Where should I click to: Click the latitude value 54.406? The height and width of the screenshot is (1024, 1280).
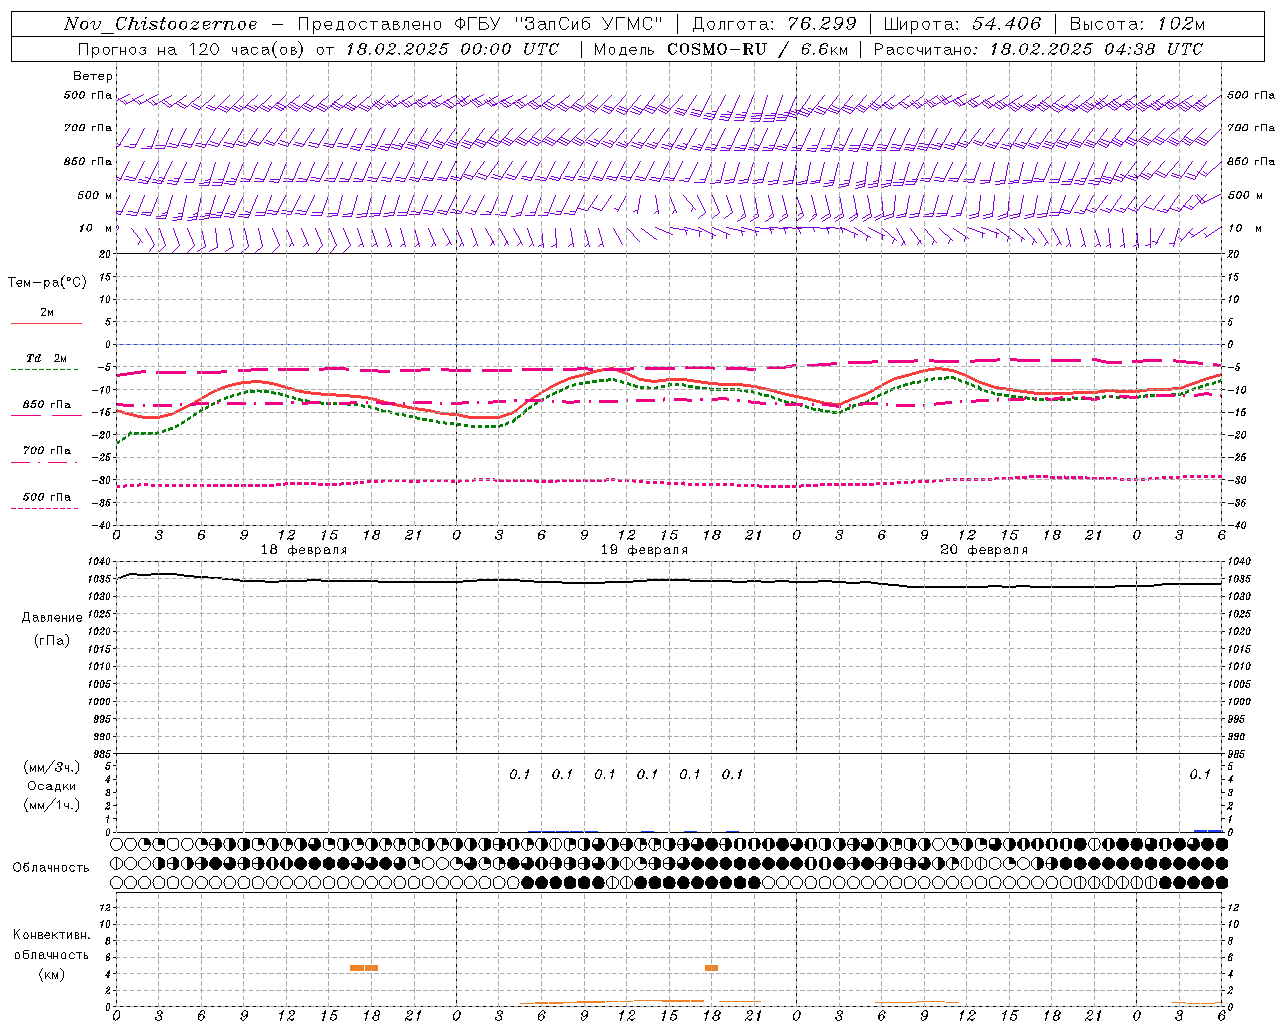(1007, 24)
